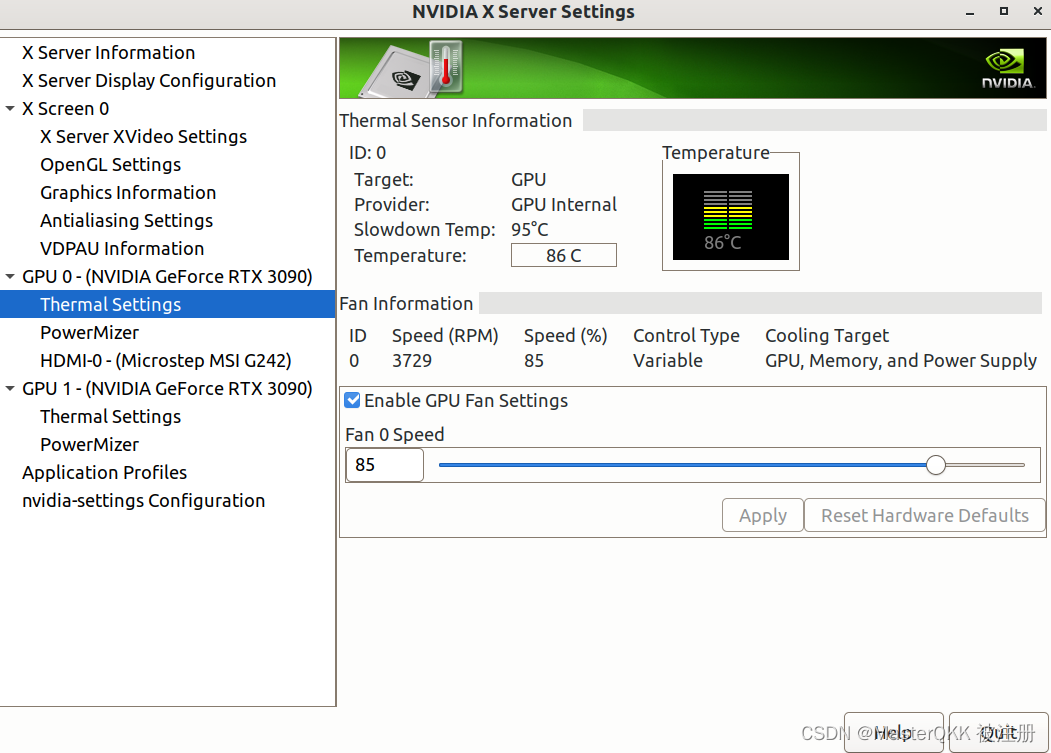Click the Speed (%) column header
The height and width of the screenshot is (753, 1051).
coord(566,335)
